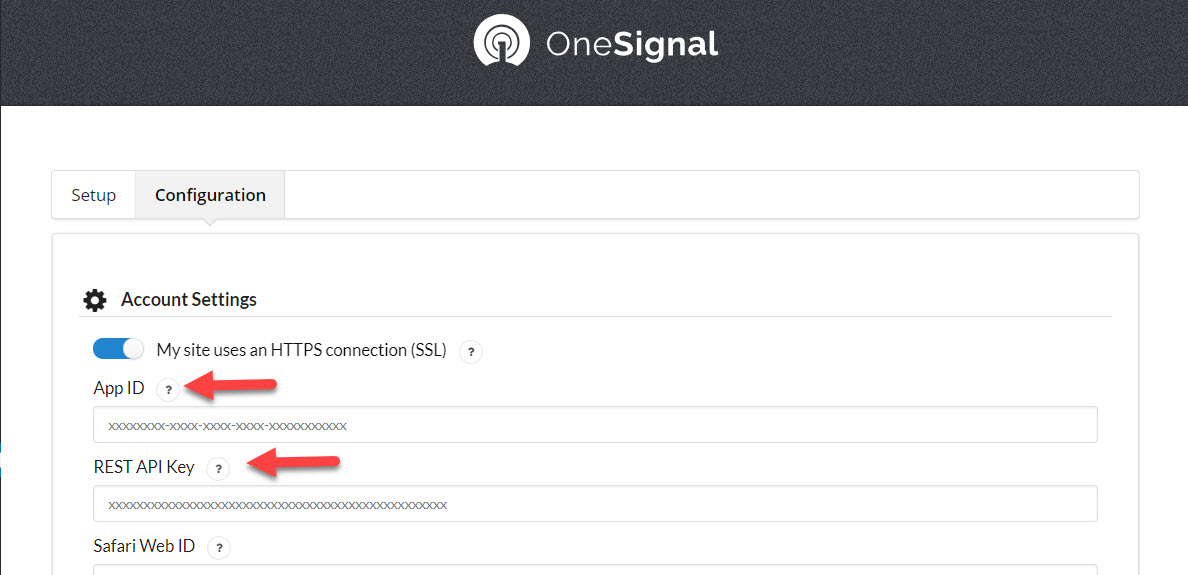The width and height of the screenshot is (1188, 575).
Task: Click the Safari Web ID label
Action: [x=144, y=546]
